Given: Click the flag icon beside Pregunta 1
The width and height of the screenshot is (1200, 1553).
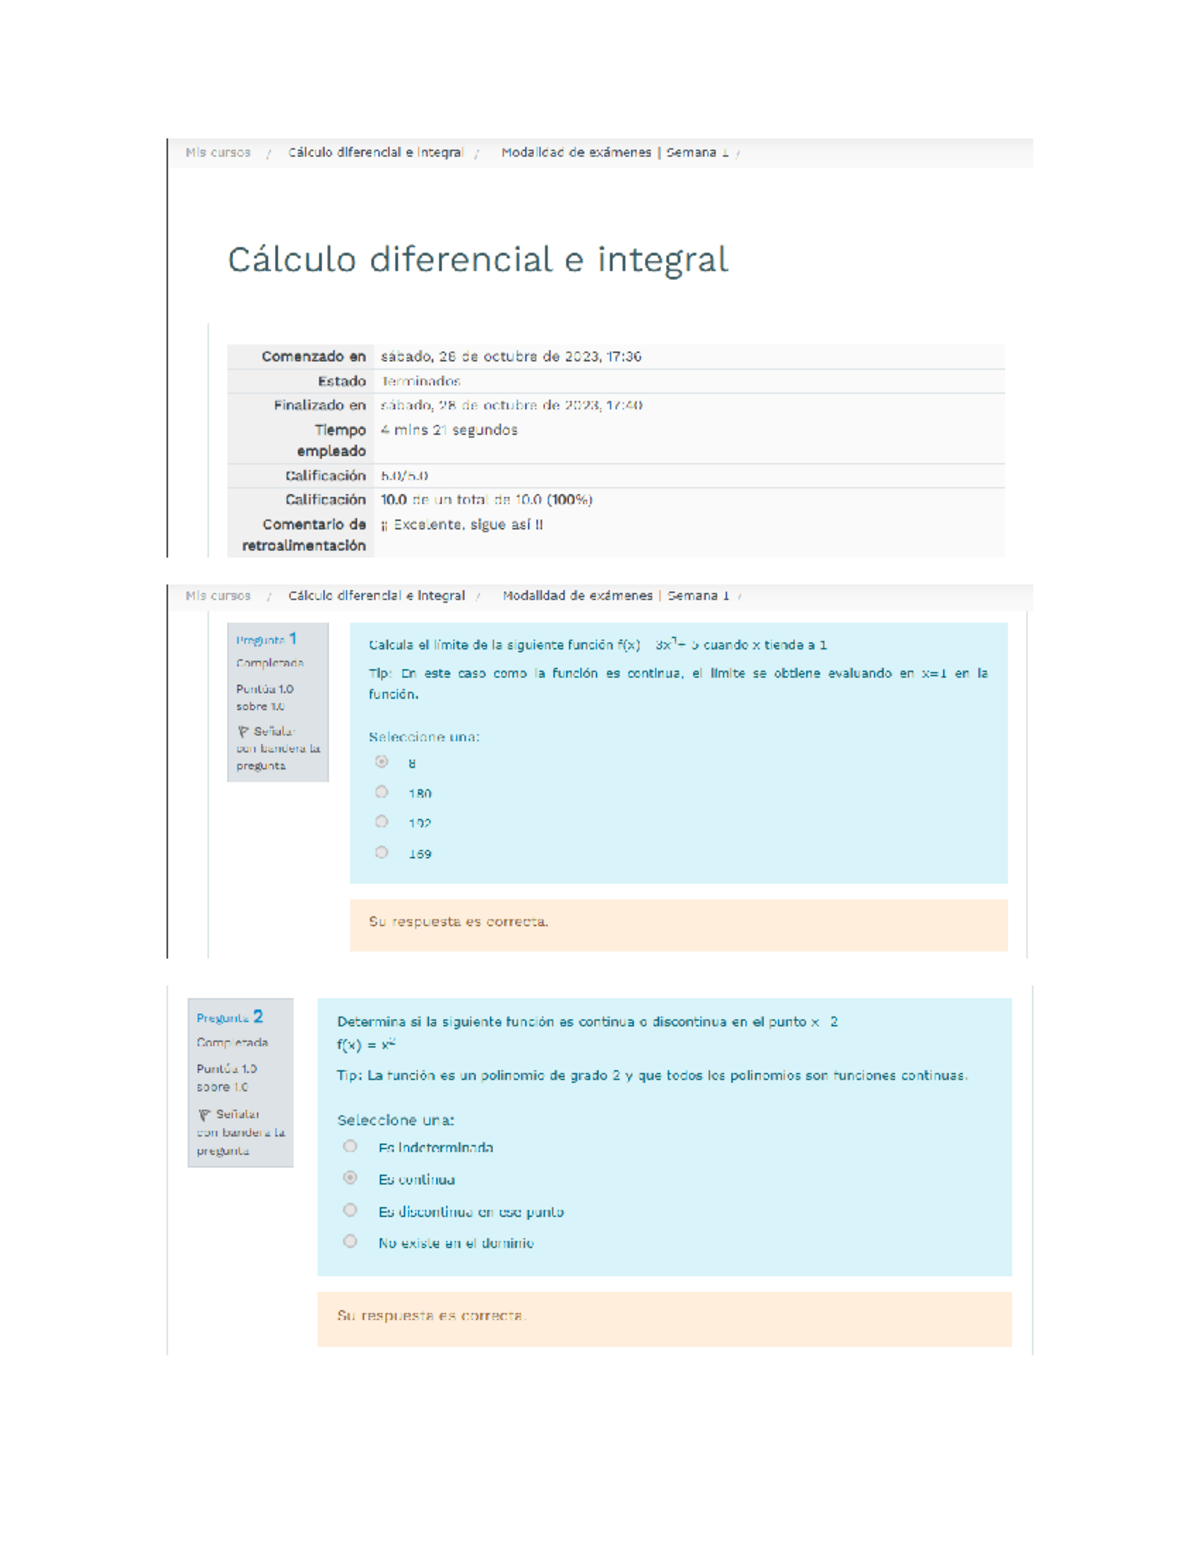Looking at the screenshot, I should (242, 733).
